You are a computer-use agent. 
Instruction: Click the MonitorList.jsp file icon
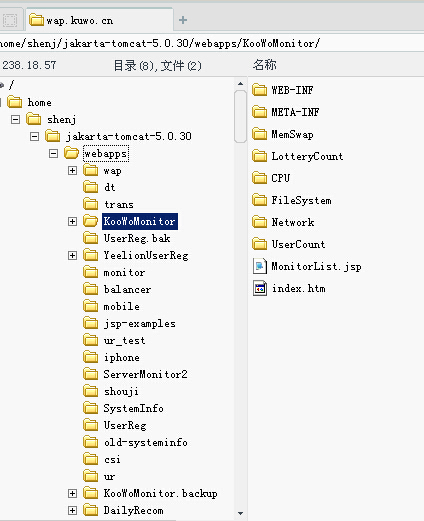point(260,266)
